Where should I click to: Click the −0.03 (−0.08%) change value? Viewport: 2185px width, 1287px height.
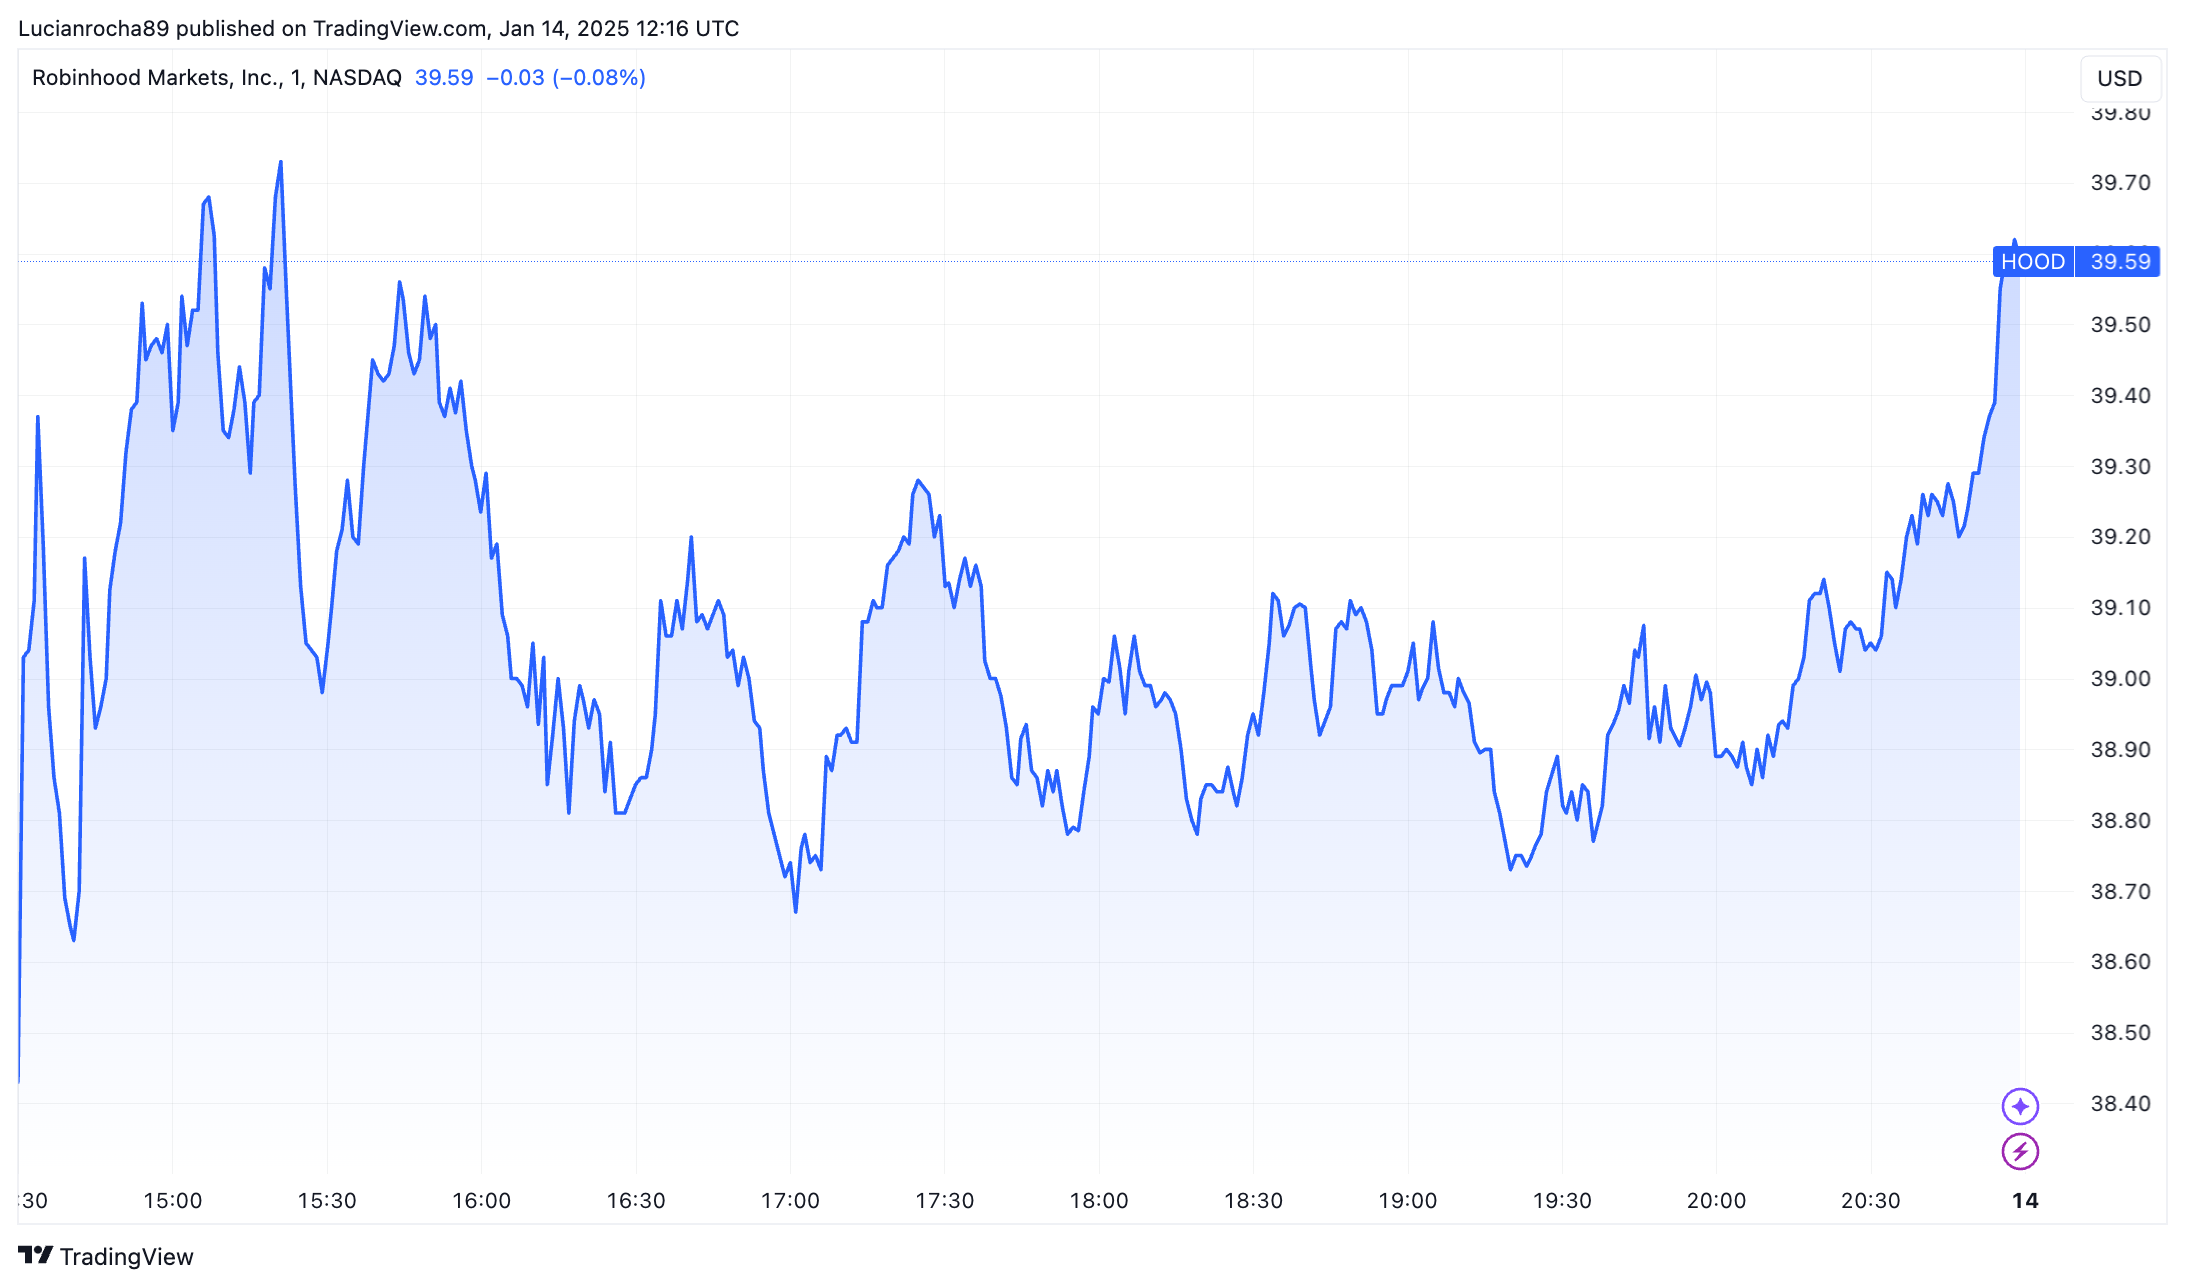pyautogui.click(x=566, y=78)
